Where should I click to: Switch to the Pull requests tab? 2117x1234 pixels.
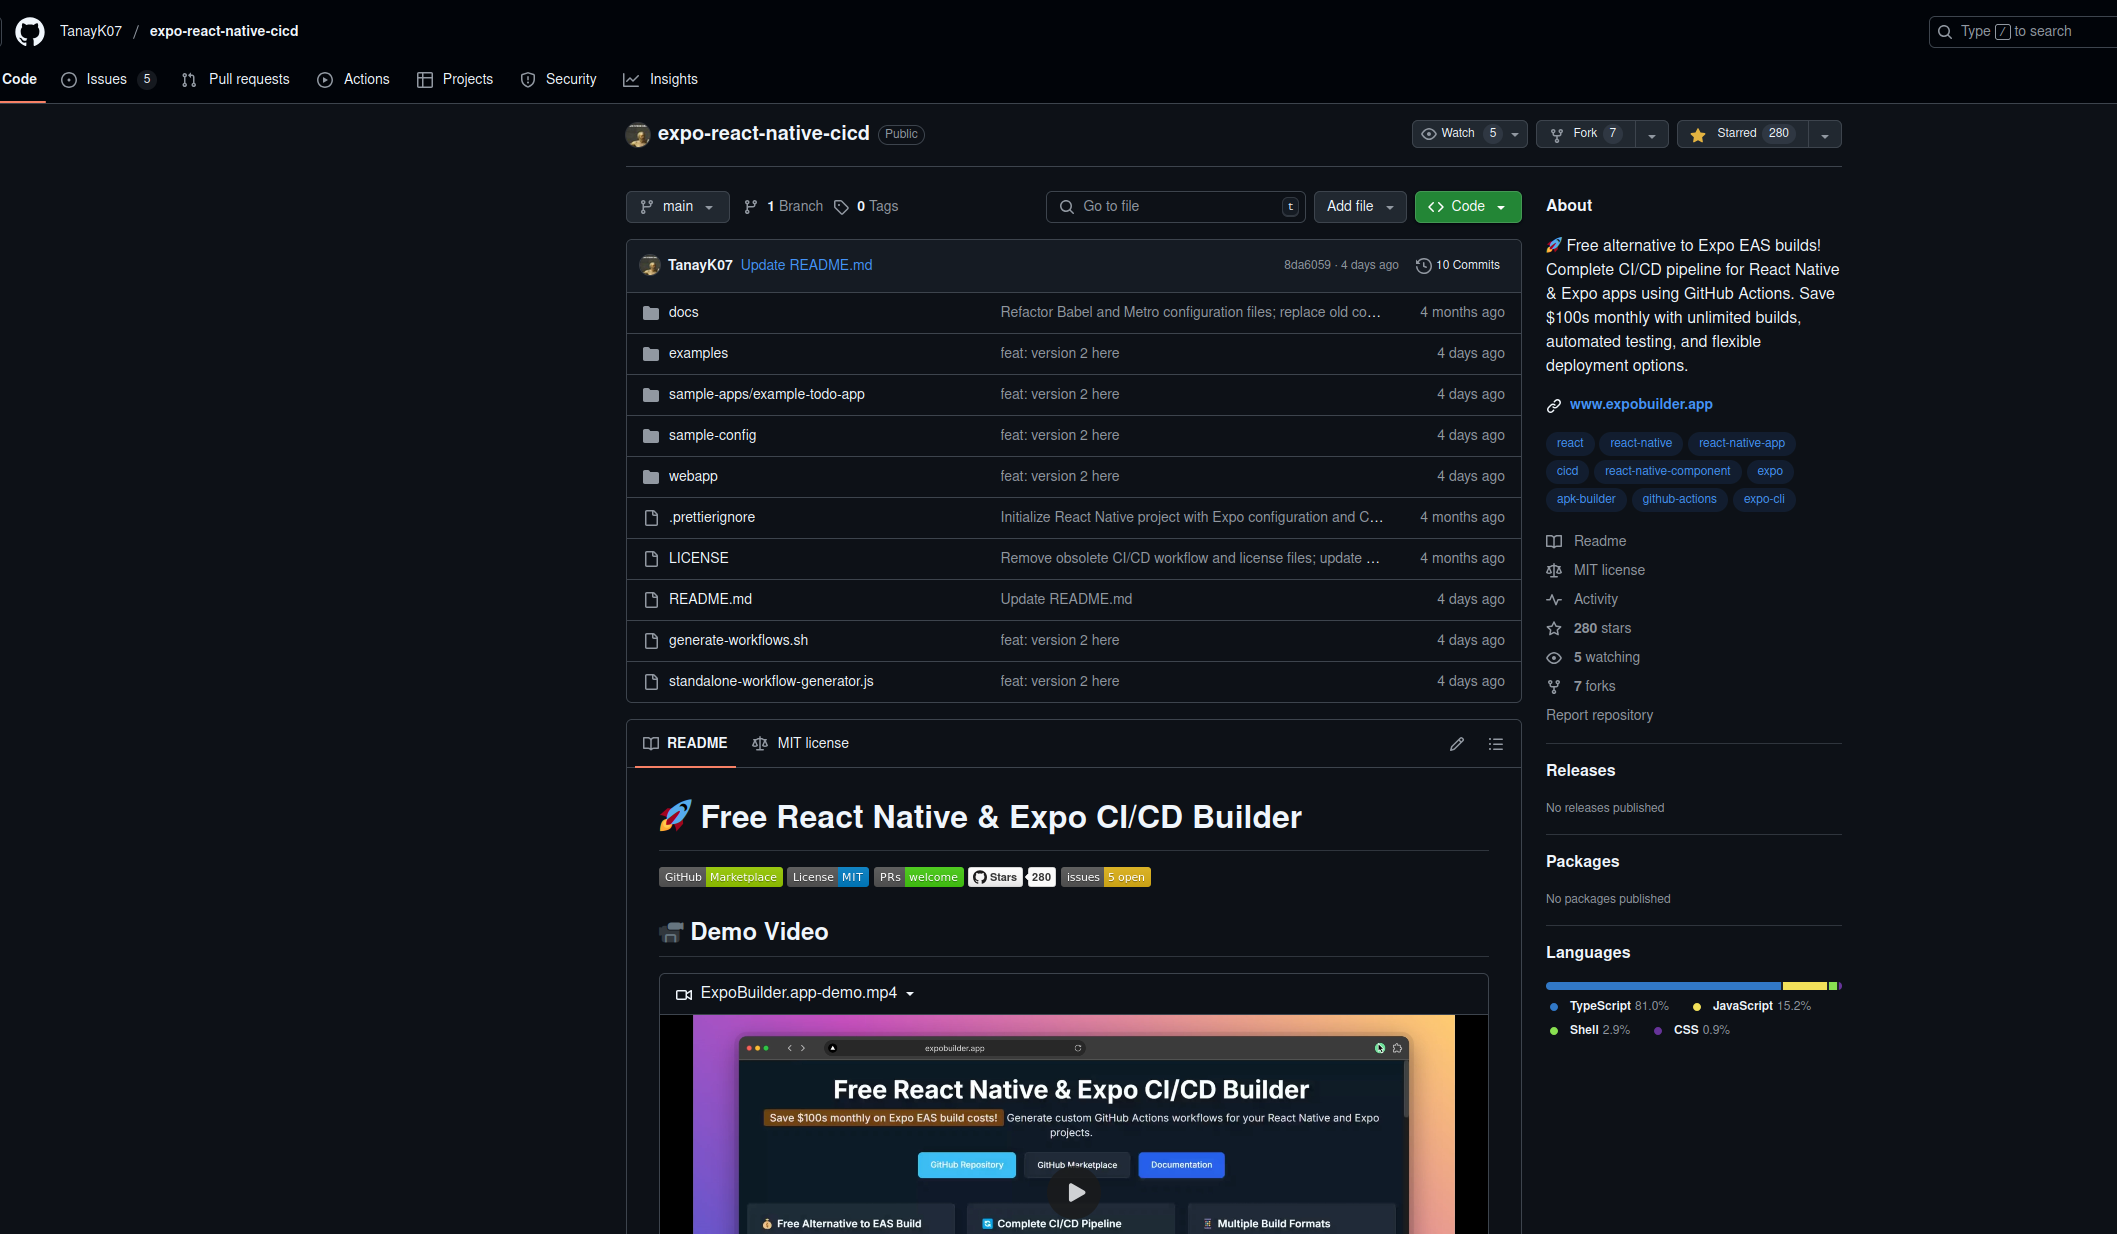(x=236, y=80)
